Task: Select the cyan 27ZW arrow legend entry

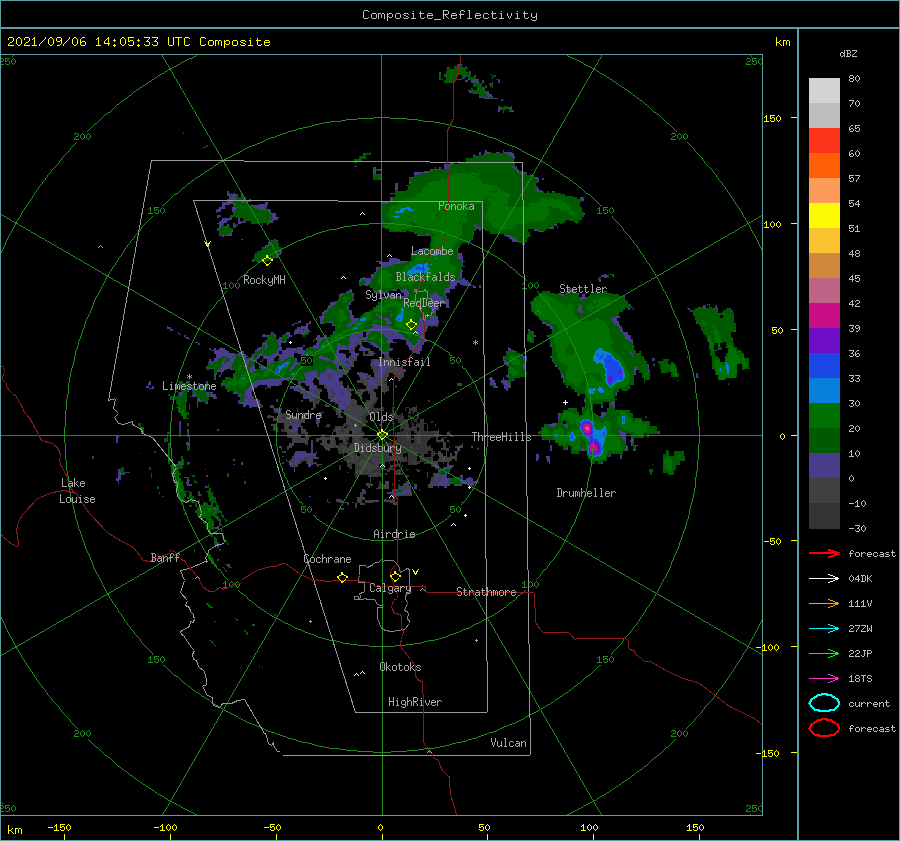Action: click(824, 629)
